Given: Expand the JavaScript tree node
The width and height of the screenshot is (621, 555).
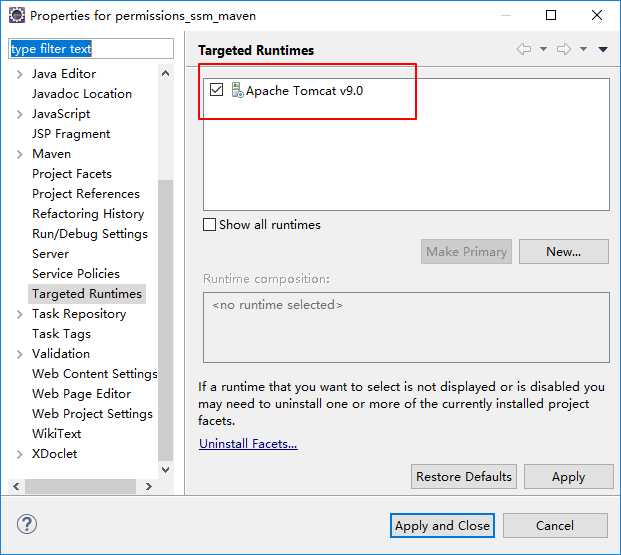Looking at the screenshot, I should click(20, 114).
